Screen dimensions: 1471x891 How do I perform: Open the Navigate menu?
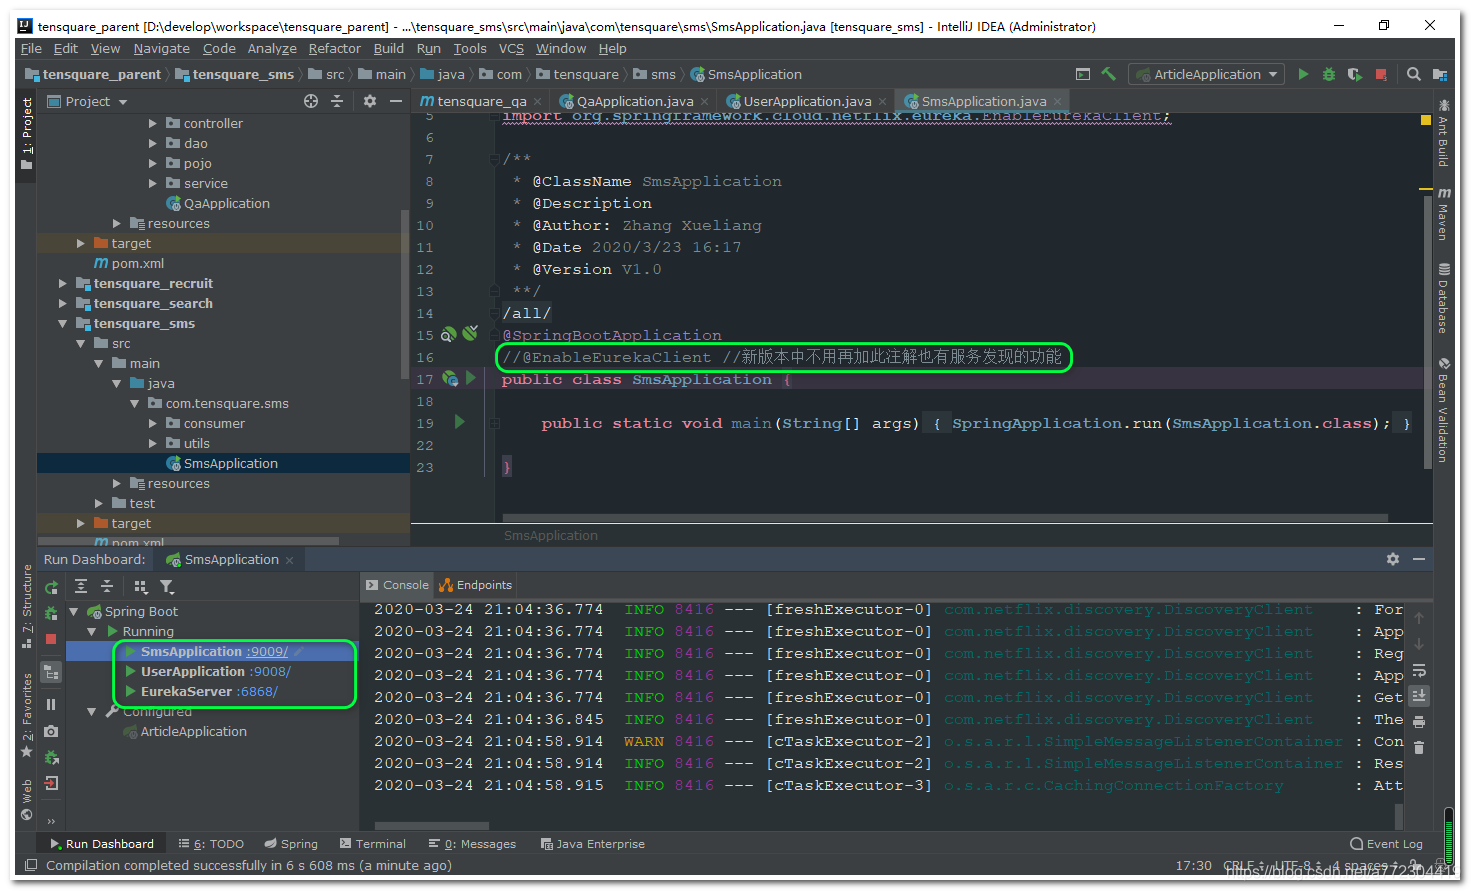click(x=161, y=48)
